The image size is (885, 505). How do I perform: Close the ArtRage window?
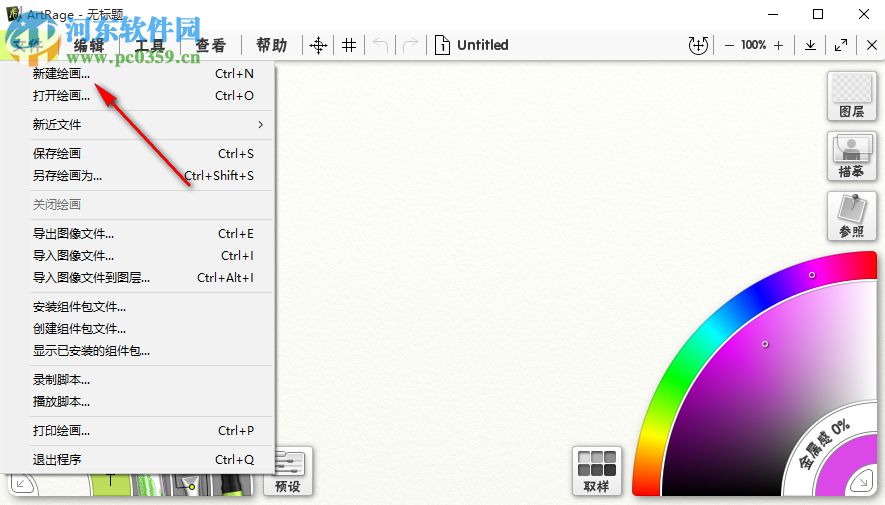coord(864,14)
